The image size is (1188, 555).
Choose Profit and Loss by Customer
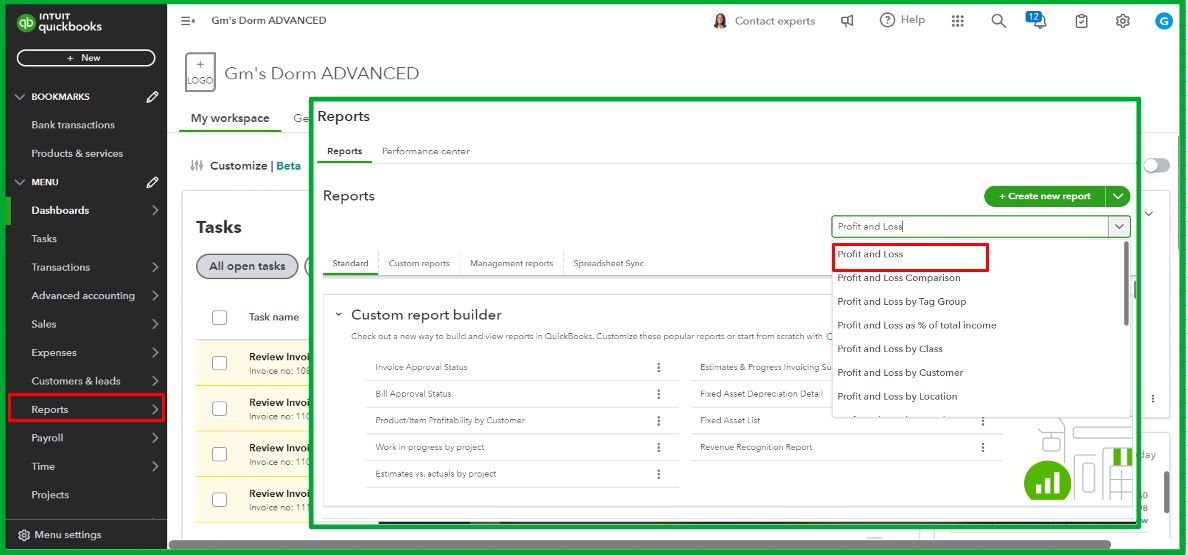(900, 373)
